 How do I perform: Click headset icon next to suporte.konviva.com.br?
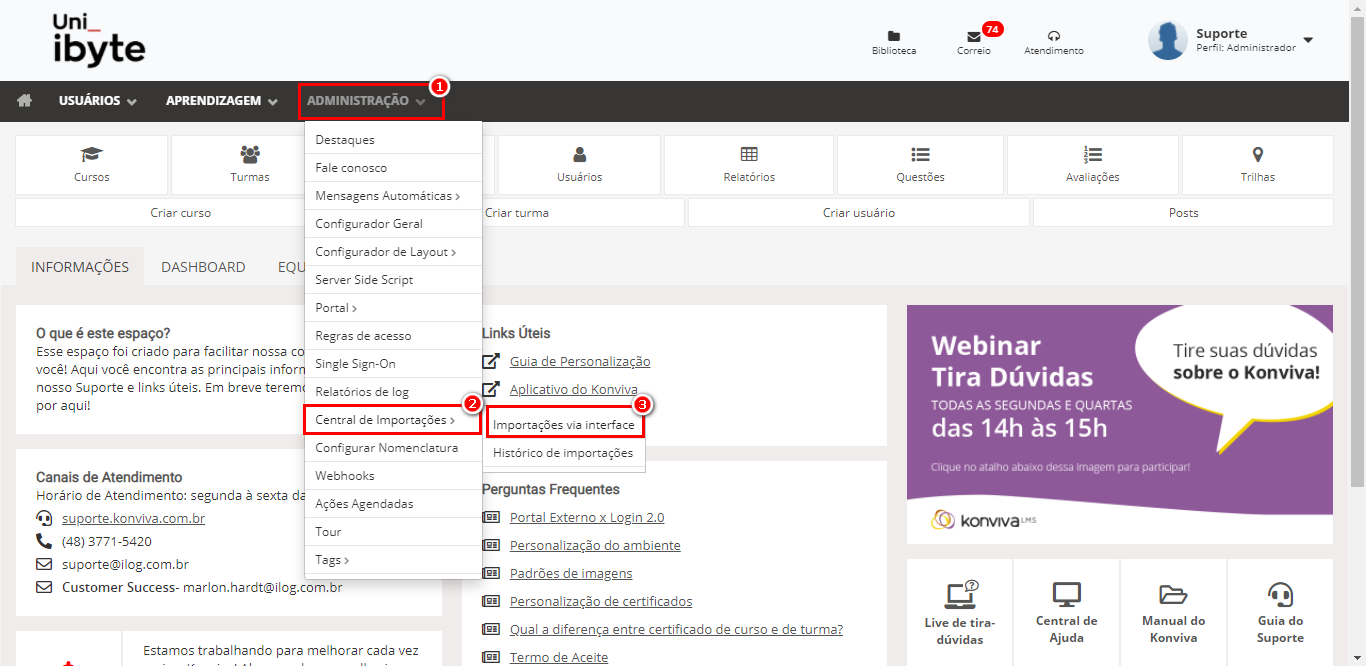coord(44,518)
